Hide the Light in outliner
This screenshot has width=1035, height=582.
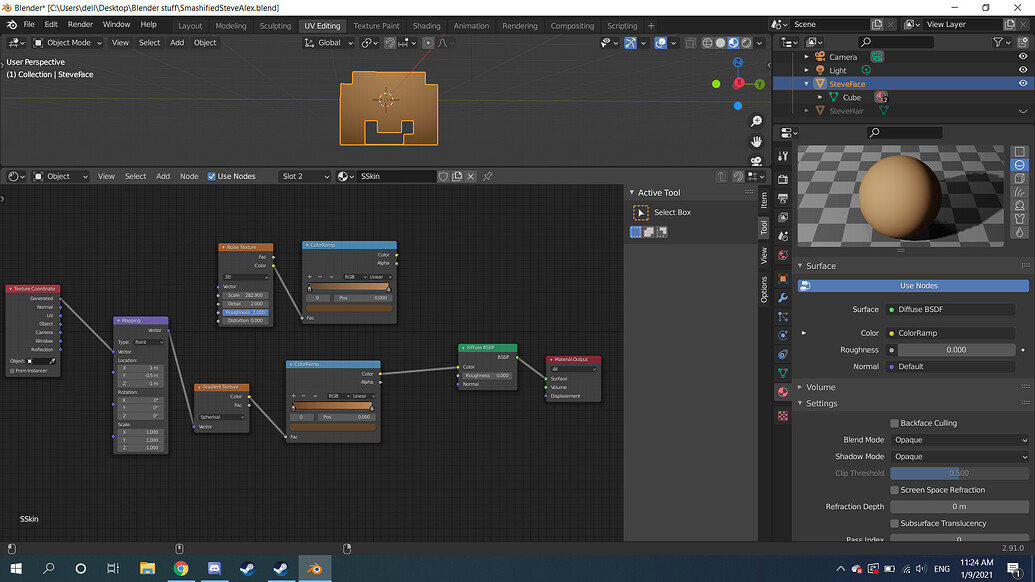(1022, 70)
